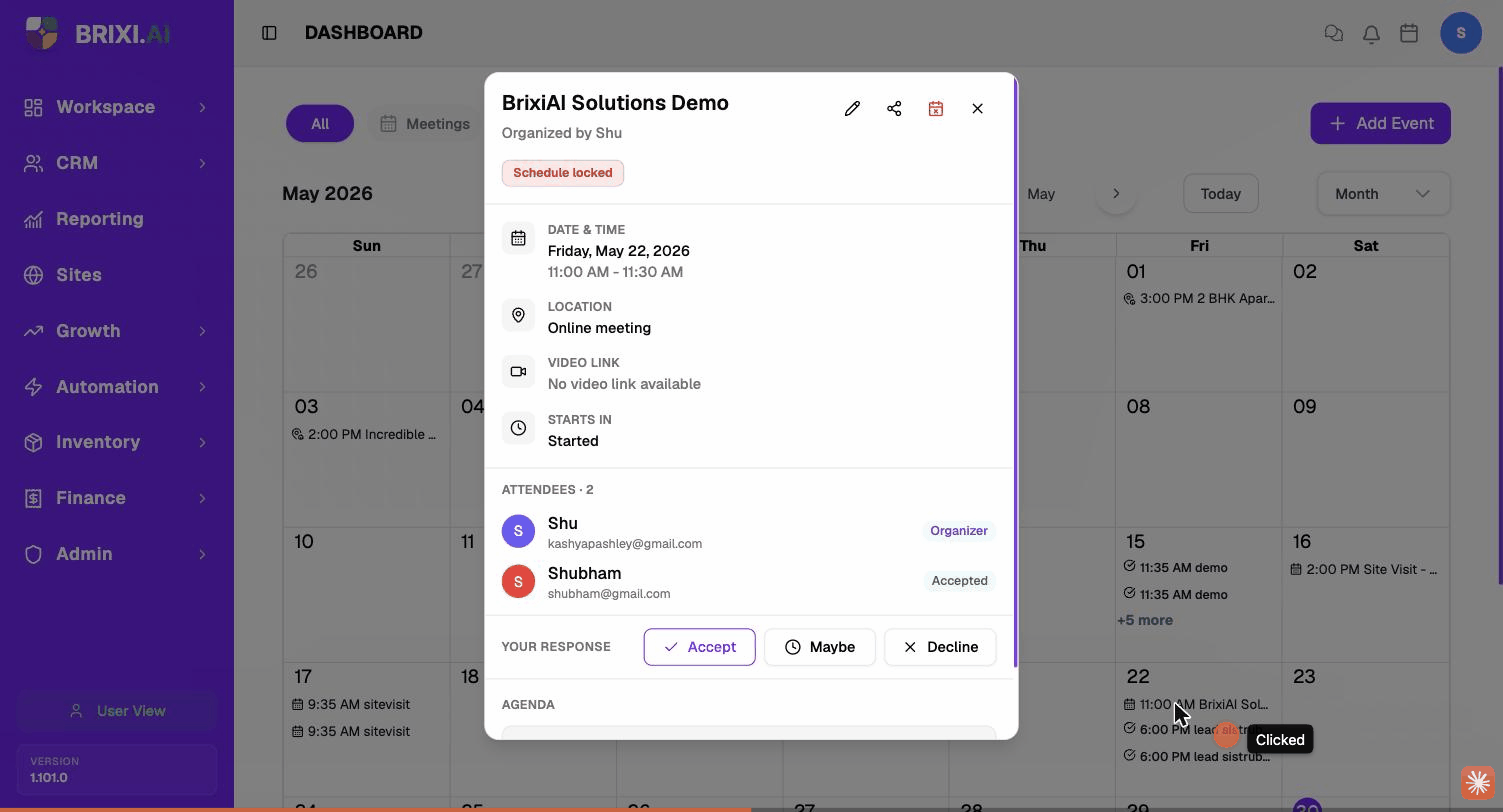The height and width of the screenshot is (812, 1503).
Task: Open first 11:35 AM demo event
Action: point(1176,567)
